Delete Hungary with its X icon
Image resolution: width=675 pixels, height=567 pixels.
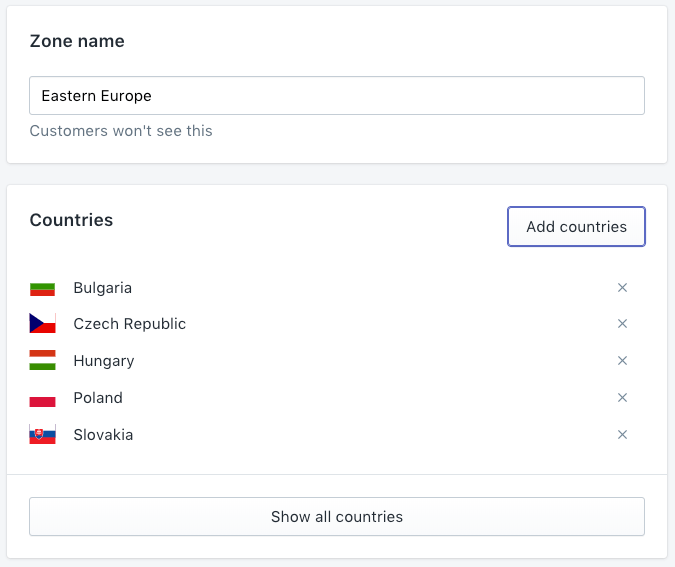coord(622,361)
